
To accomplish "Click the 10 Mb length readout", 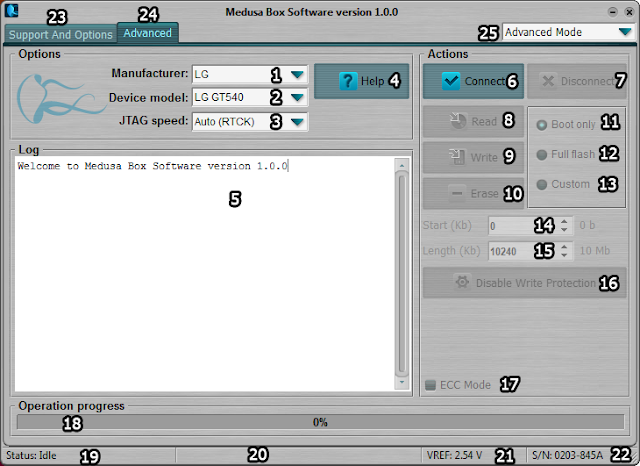I will point(595,251).
